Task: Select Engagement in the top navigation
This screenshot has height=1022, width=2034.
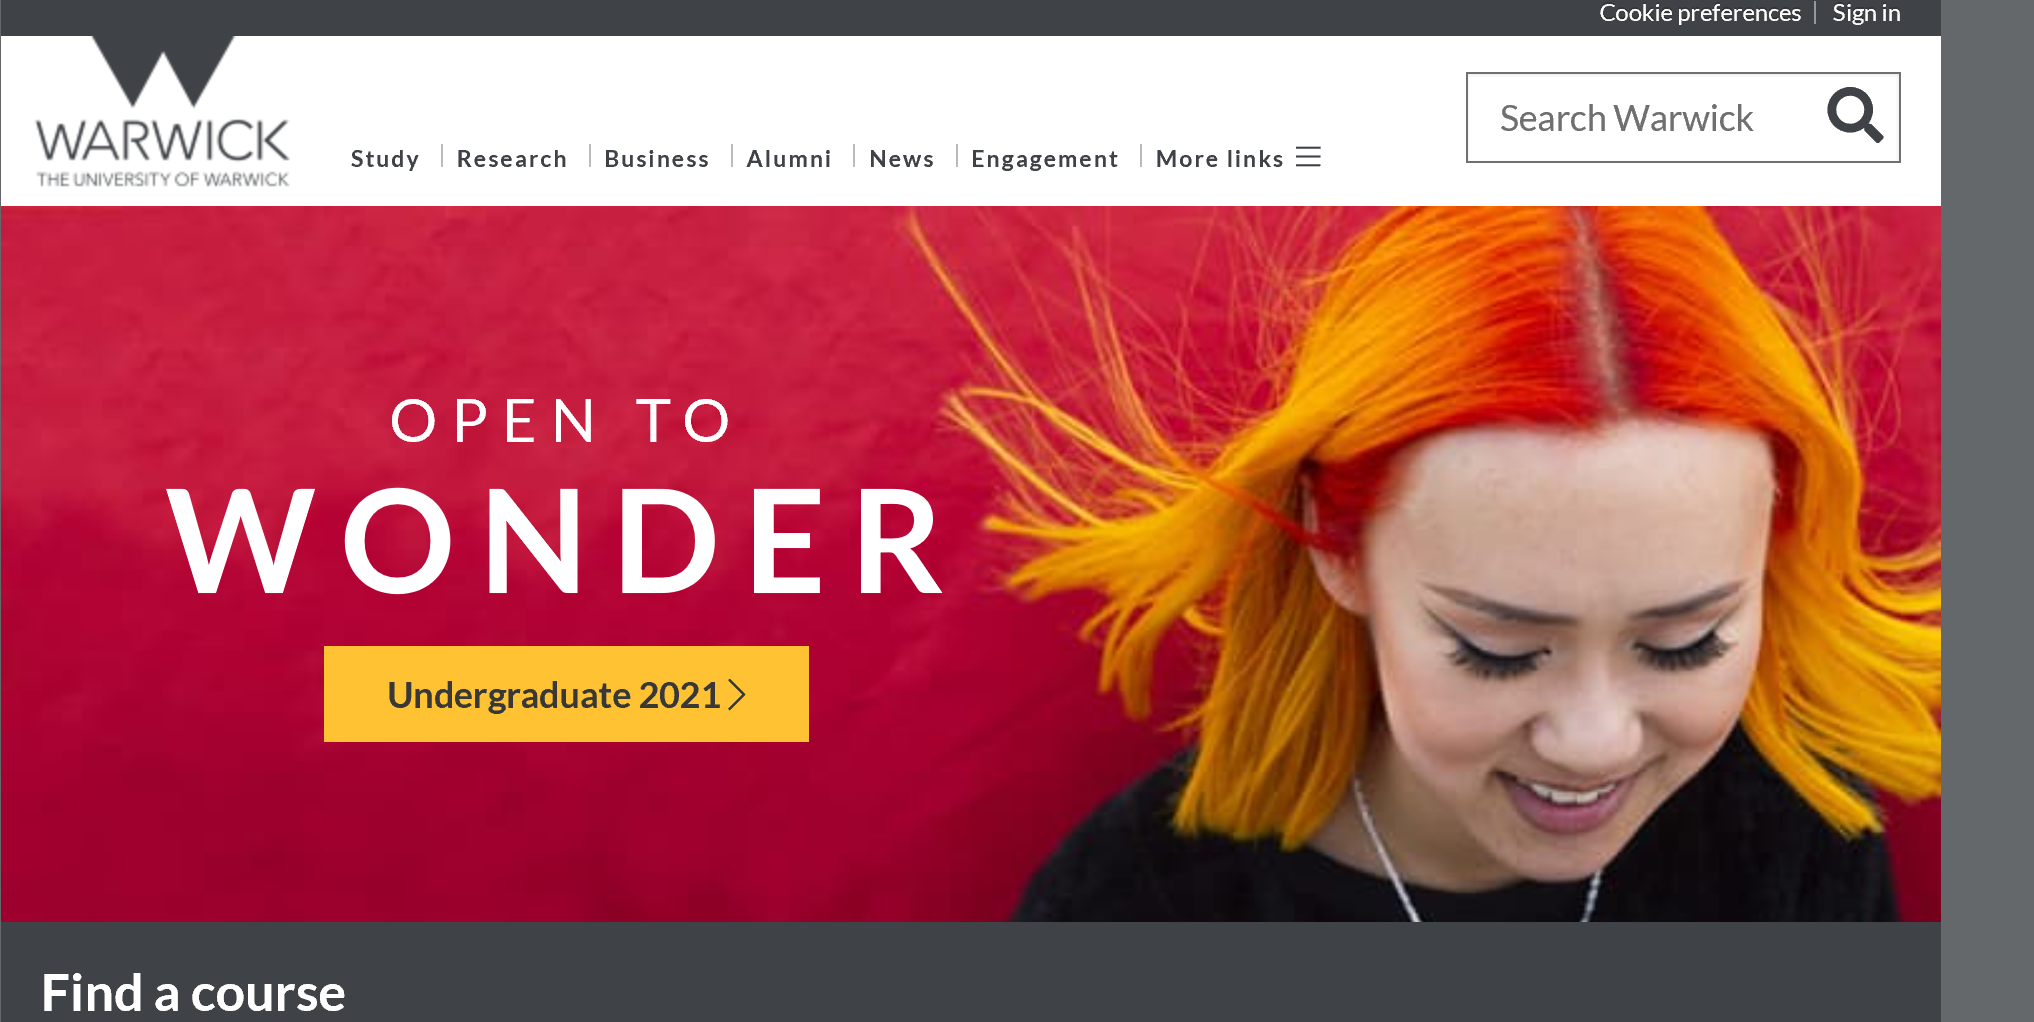Action: (1045, 159)
